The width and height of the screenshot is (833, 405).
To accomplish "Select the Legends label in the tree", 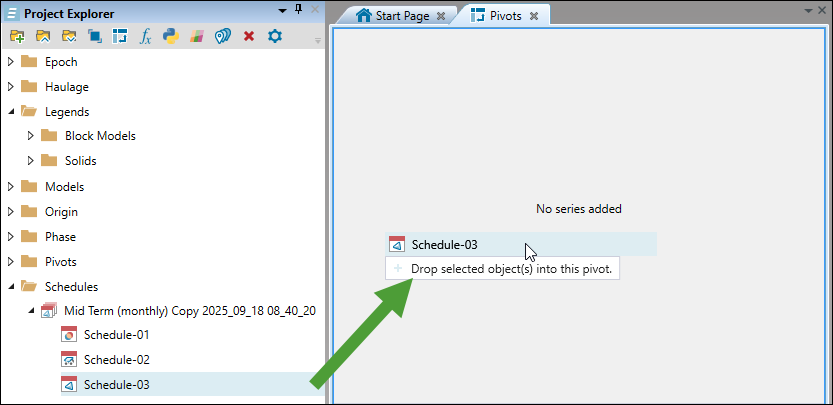I will click(67, 112).
